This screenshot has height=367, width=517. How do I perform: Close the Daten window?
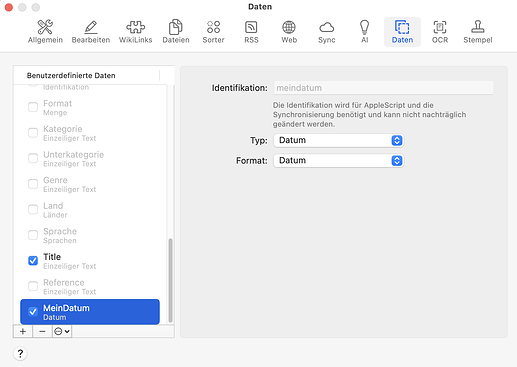[x=9, y=7]
